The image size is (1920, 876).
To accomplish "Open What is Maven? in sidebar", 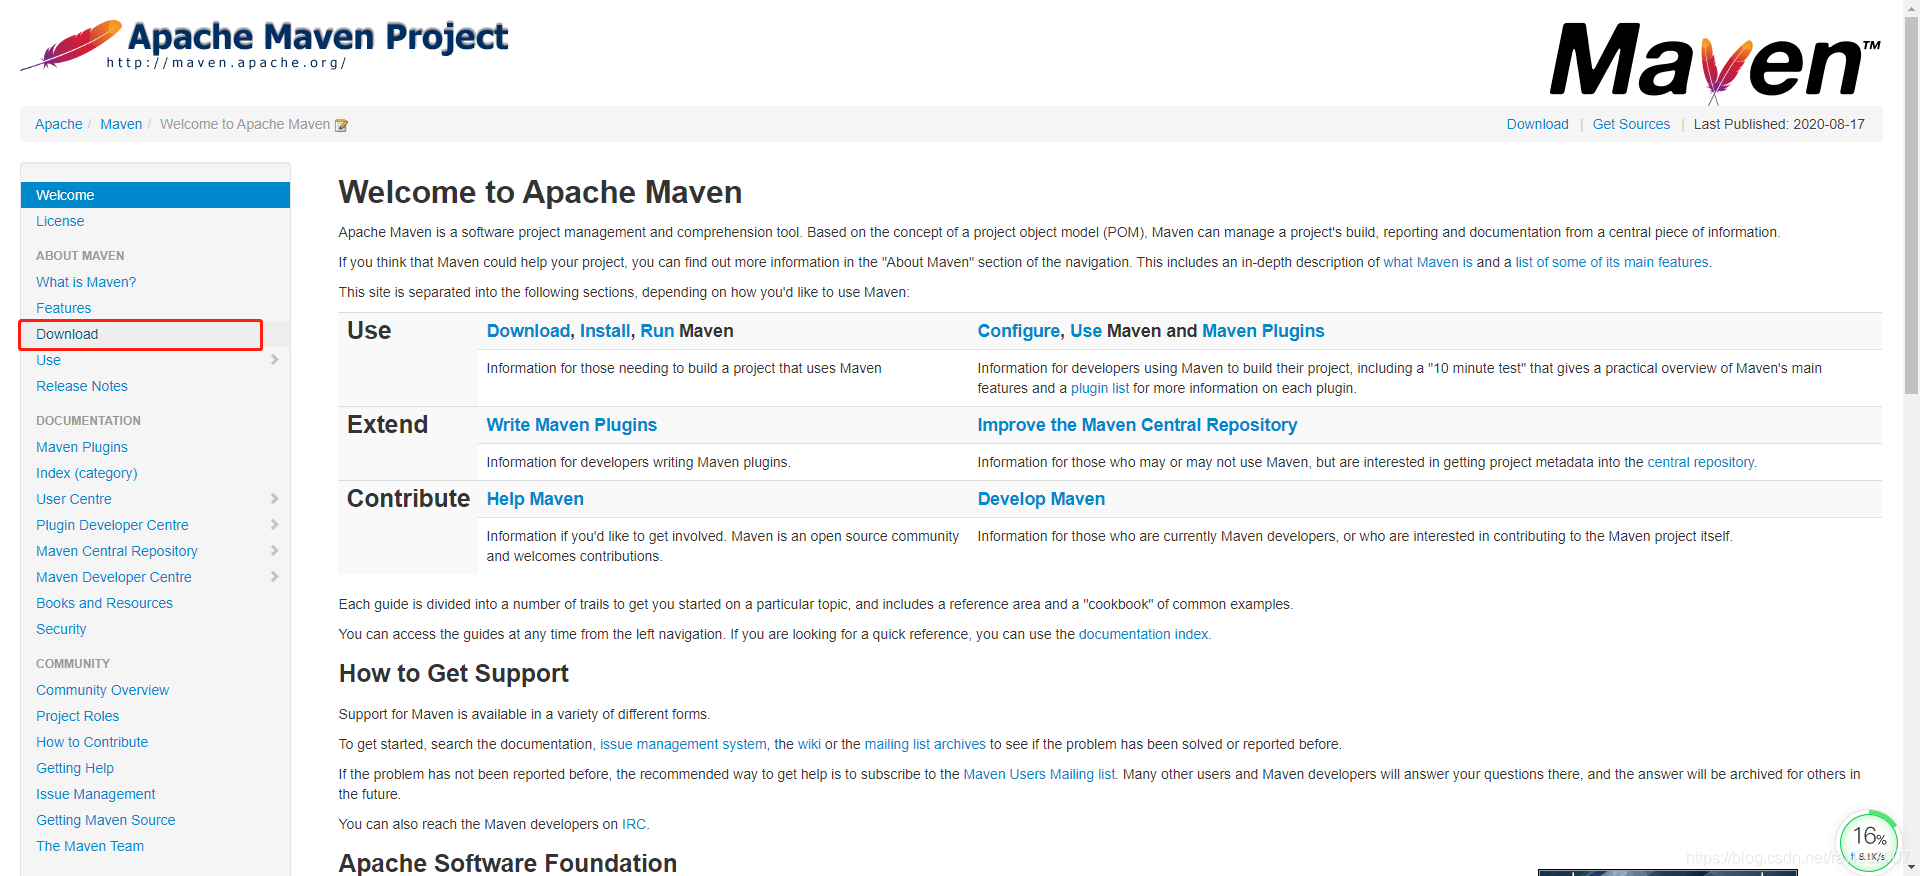I will [x=86, y=282].
